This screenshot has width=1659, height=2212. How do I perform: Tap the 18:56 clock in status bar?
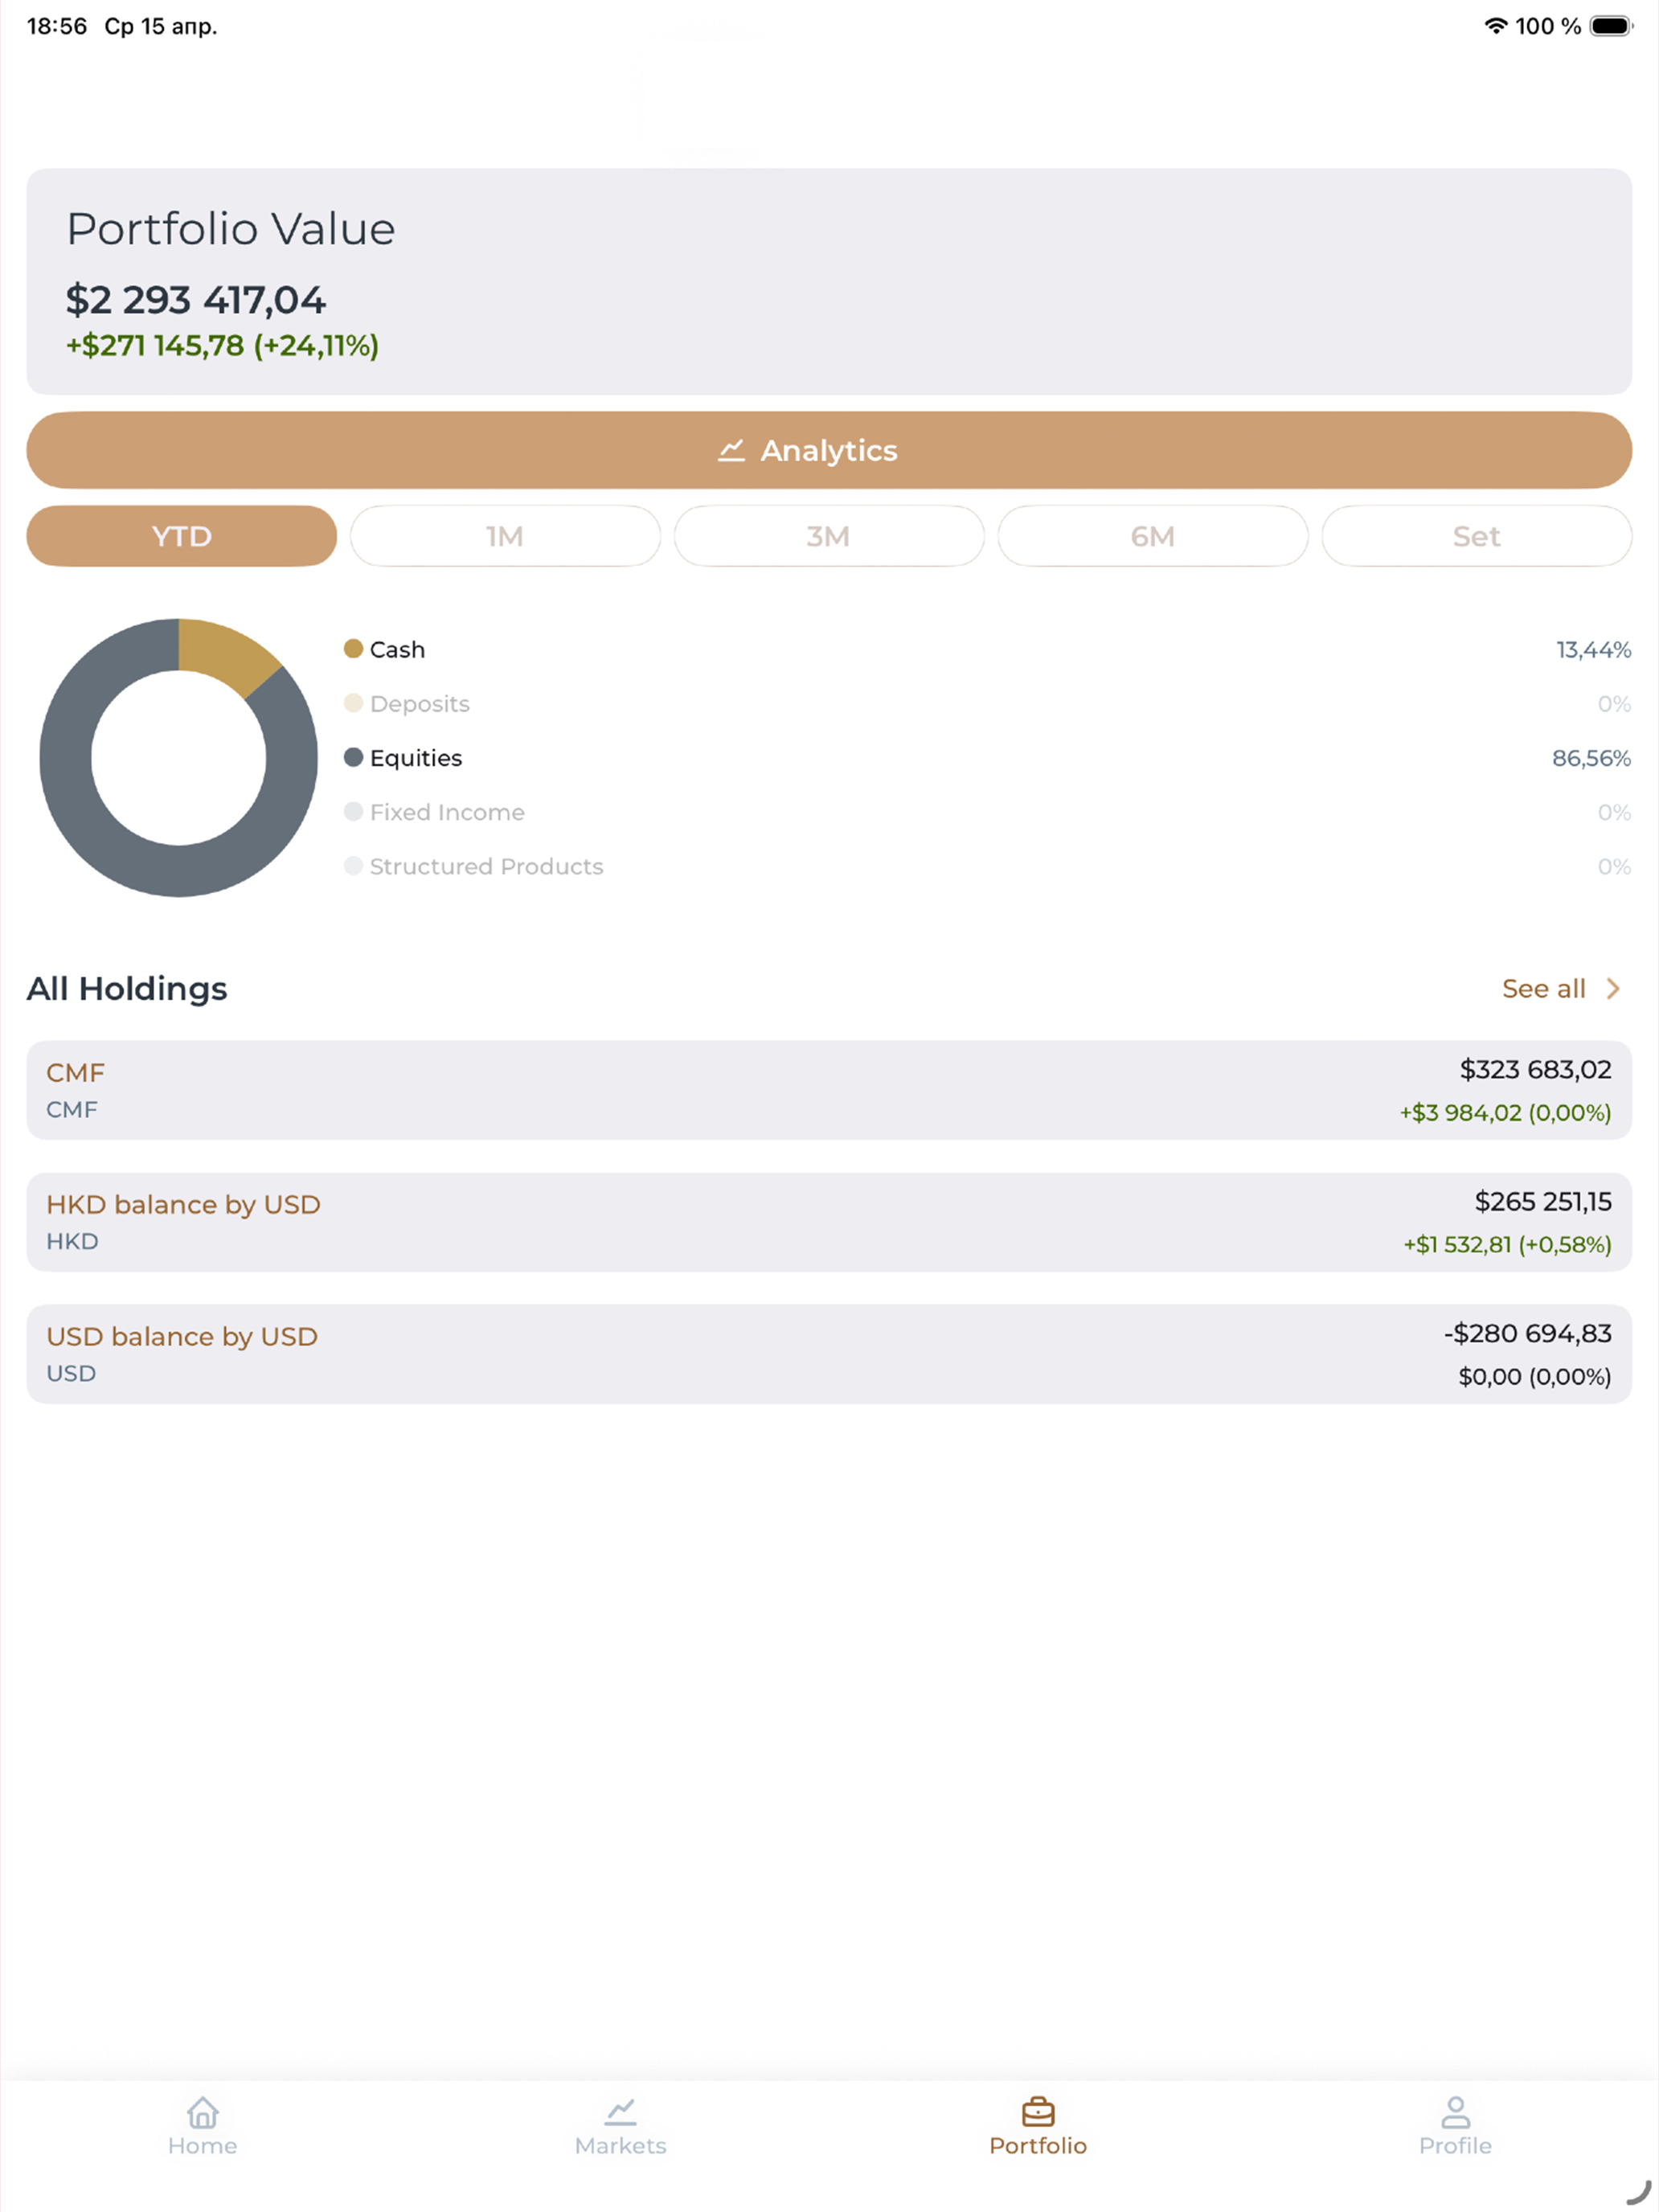[x=57, y=26]
